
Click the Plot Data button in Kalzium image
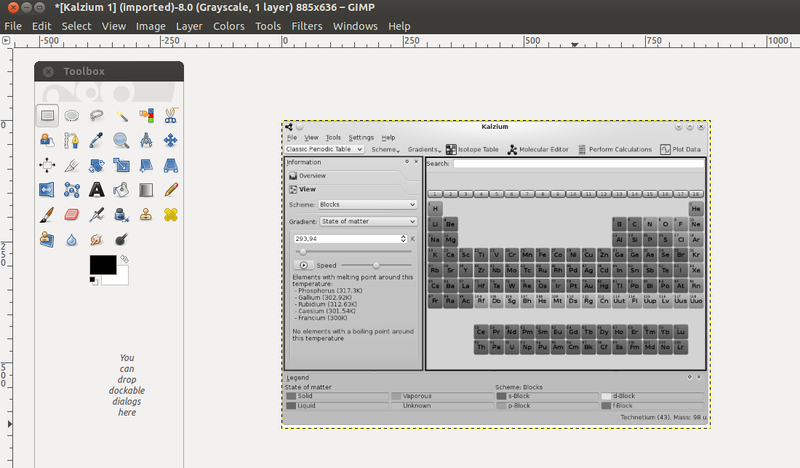[681, 150]
